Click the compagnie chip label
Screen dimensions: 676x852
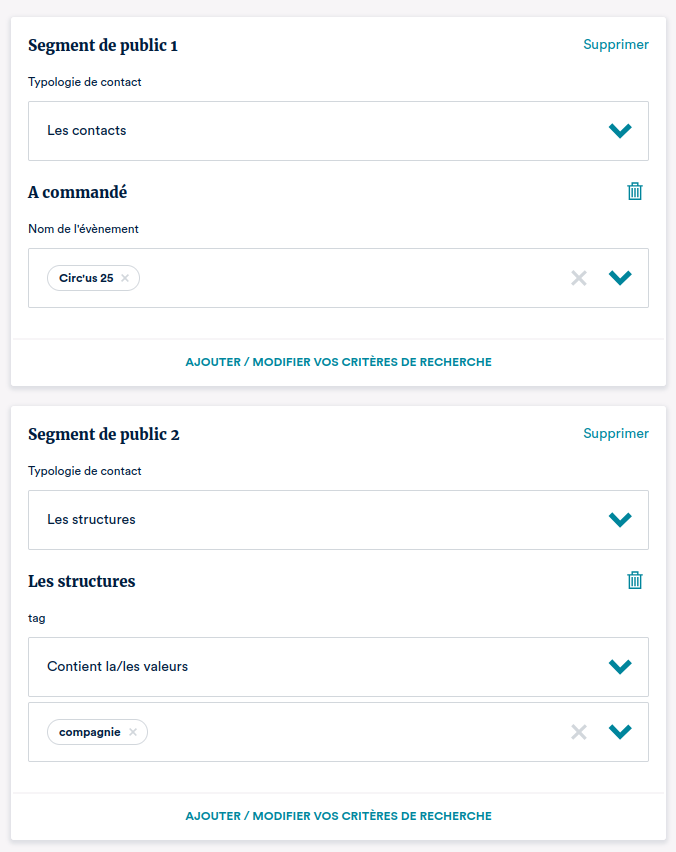[x=89, y=732]
